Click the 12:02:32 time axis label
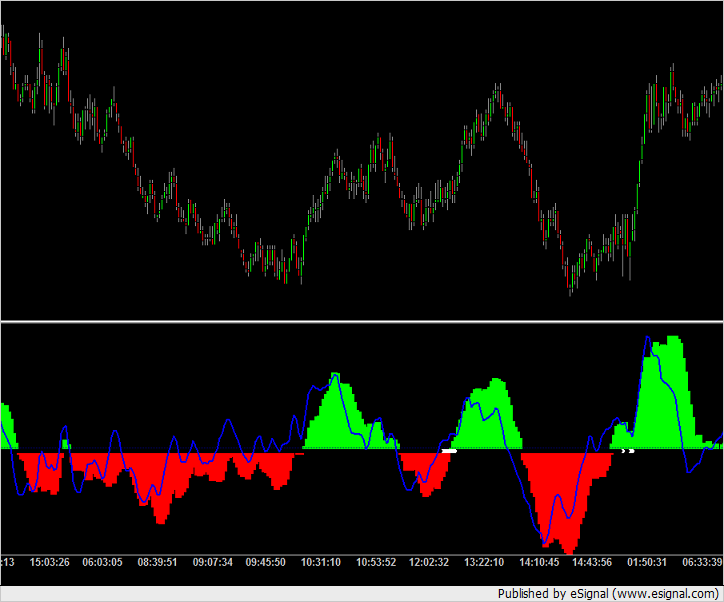This screenshot has width=724, height=602. pos(429,562)
